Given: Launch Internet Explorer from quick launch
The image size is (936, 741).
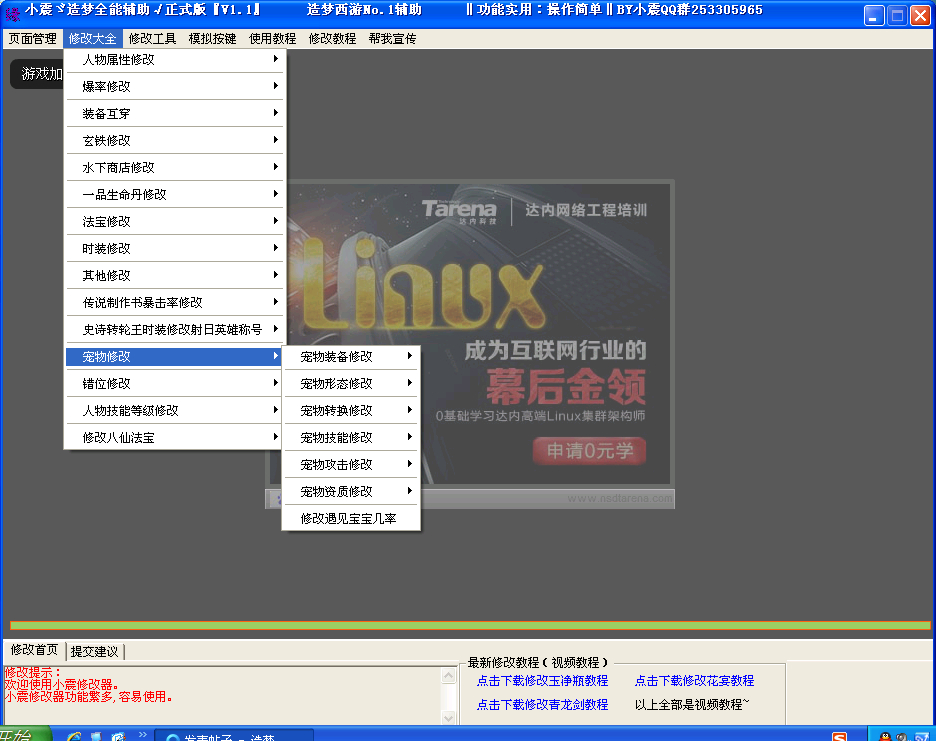Looking at the screenshot, I should pos(74,736).
